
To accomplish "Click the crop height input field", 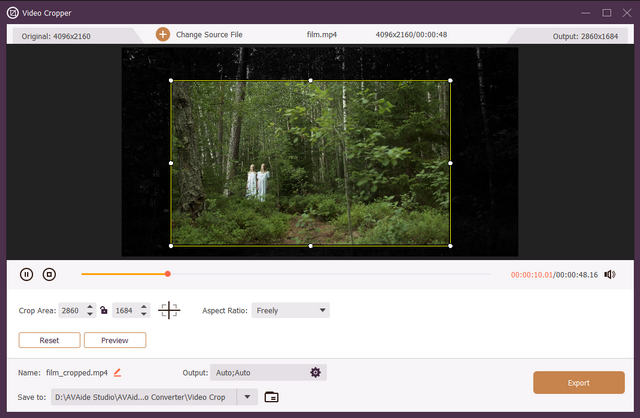I will [x=125, y=311].
